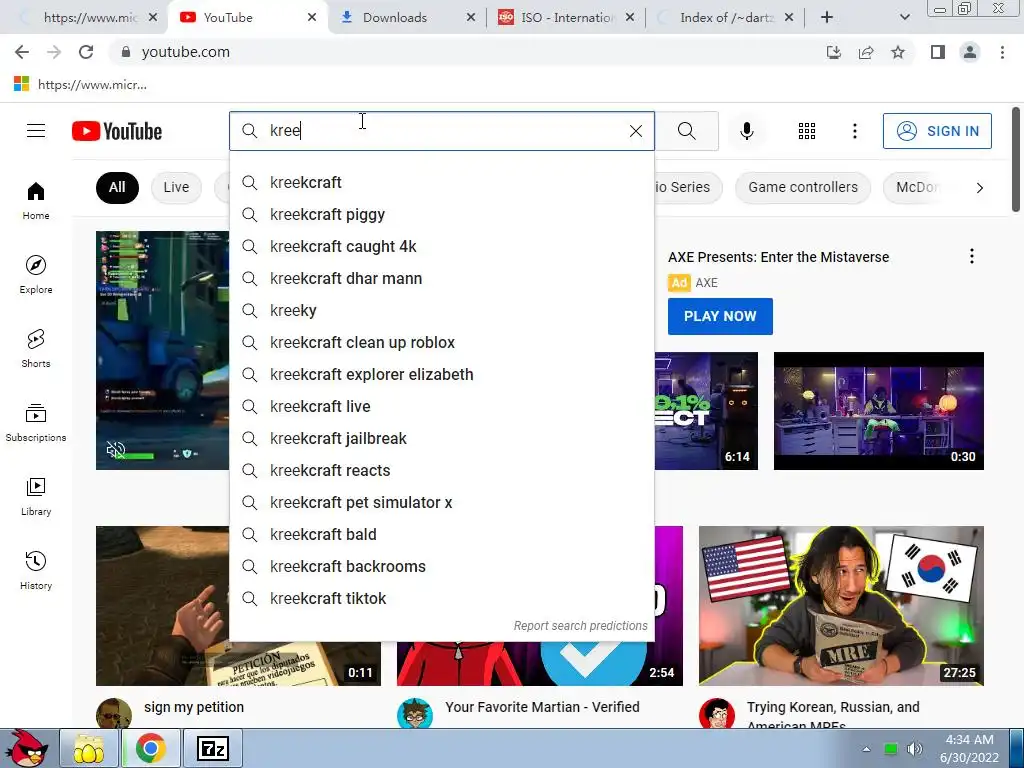Choose the suggestion 'kreekcraft dhar mann'
The image size is (1024, 768).
(441, 278)
